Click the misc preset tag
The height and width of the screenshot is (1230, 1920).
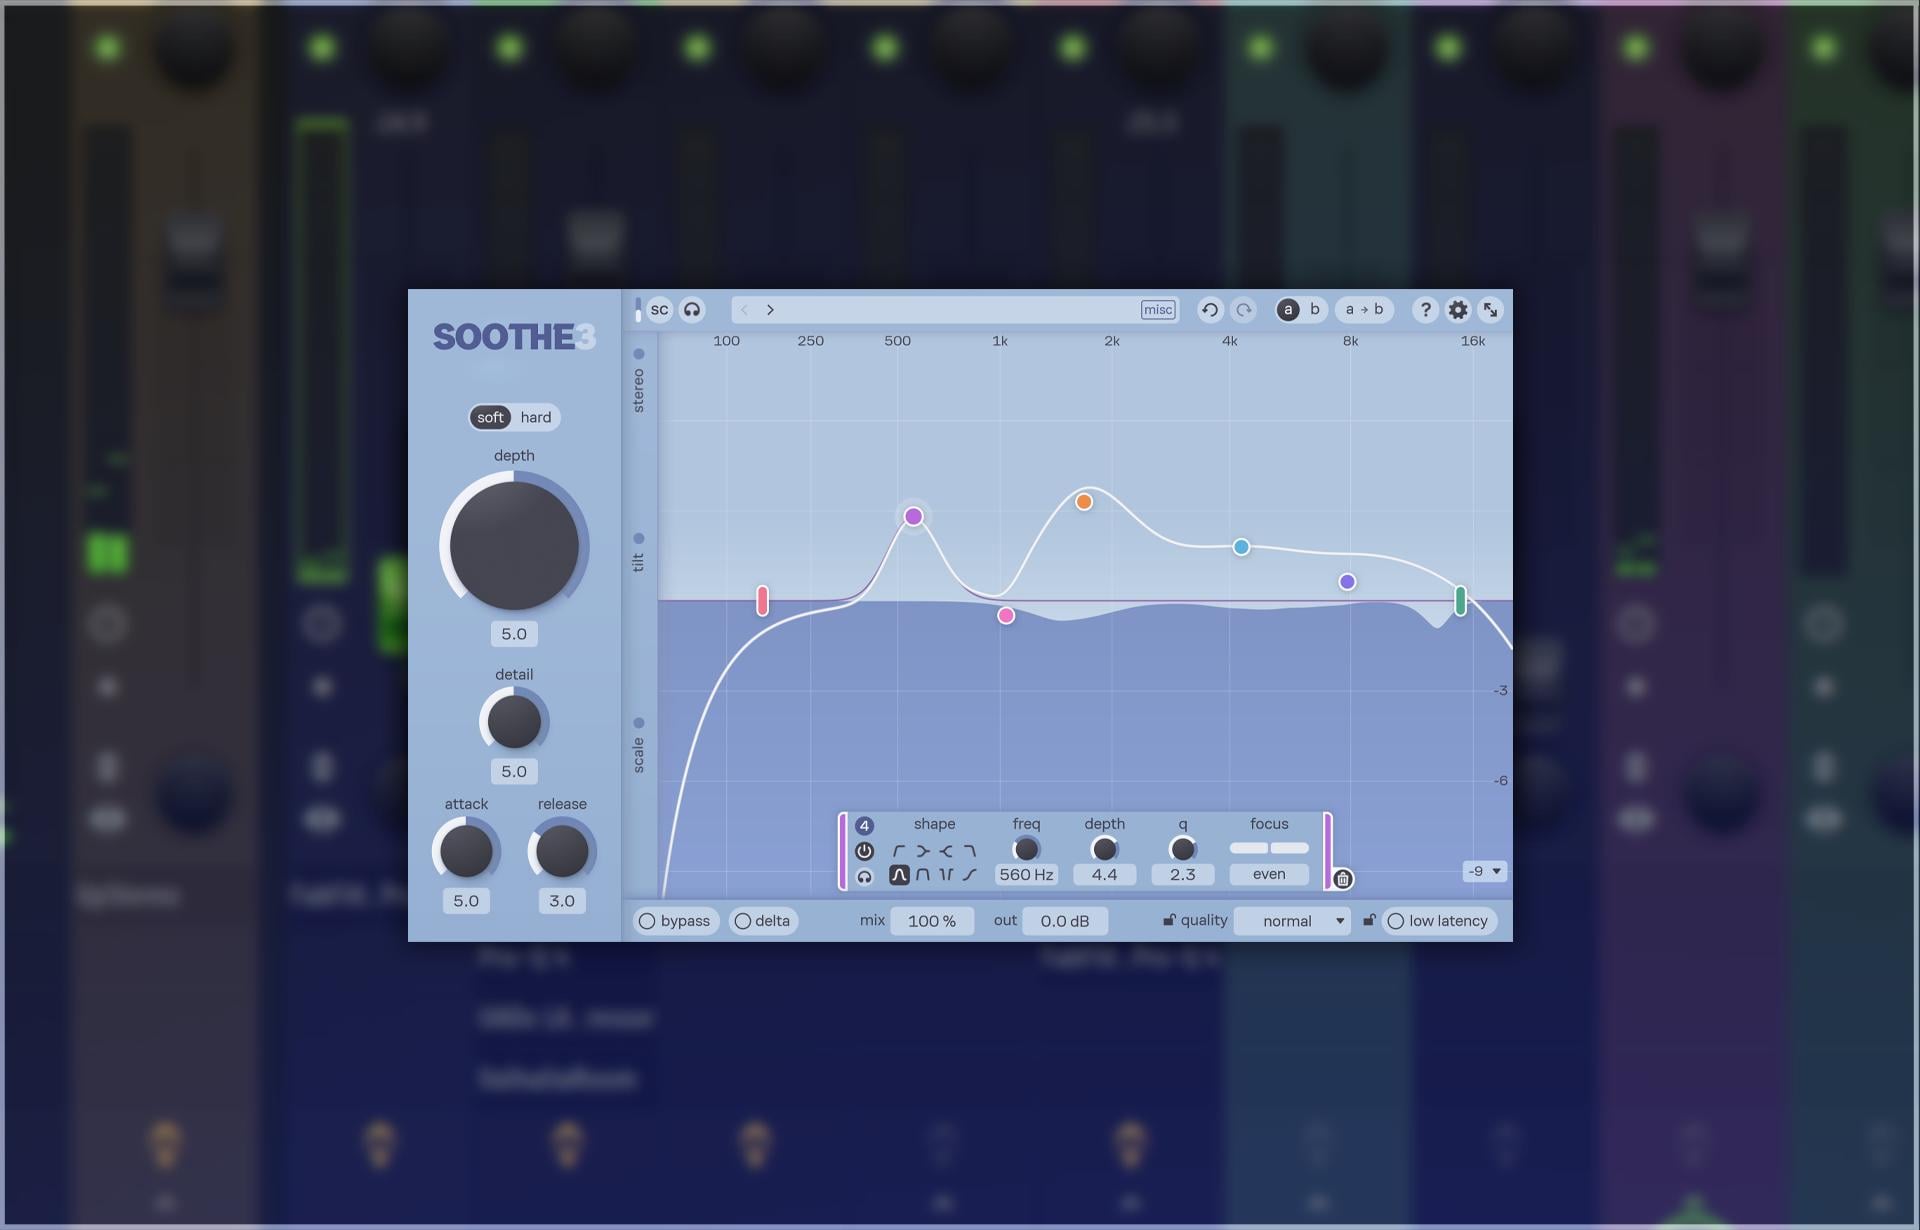(x=1158, y=310)
